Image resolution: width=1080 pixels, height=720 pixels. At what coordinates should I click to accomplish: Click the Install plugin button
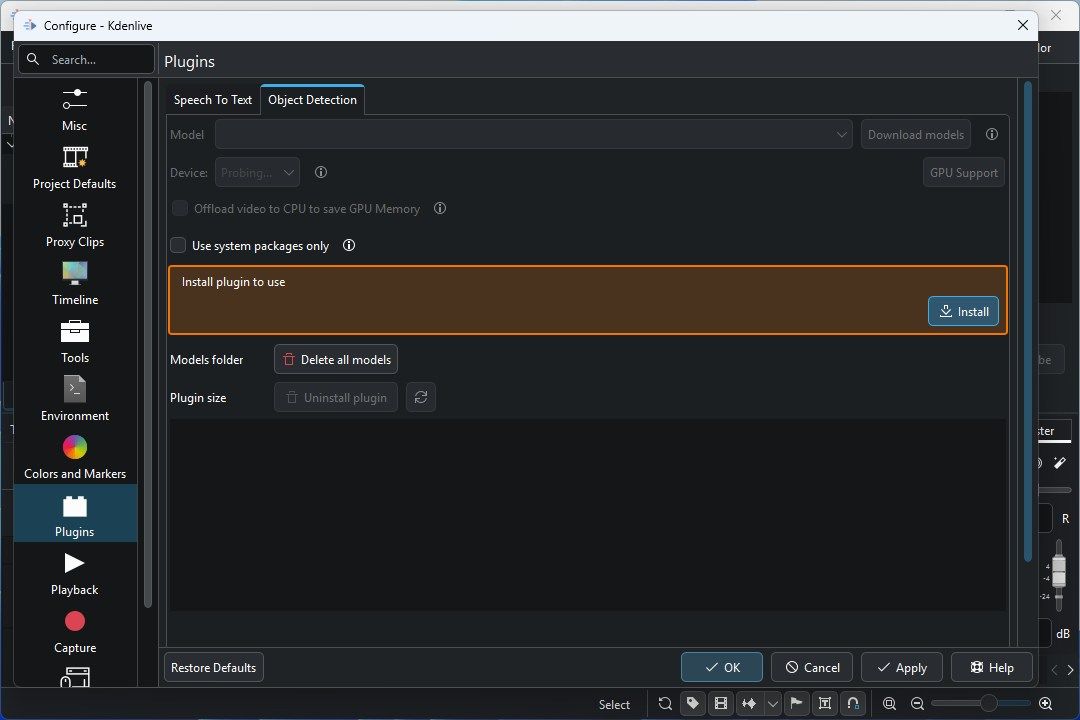[964, 311]
